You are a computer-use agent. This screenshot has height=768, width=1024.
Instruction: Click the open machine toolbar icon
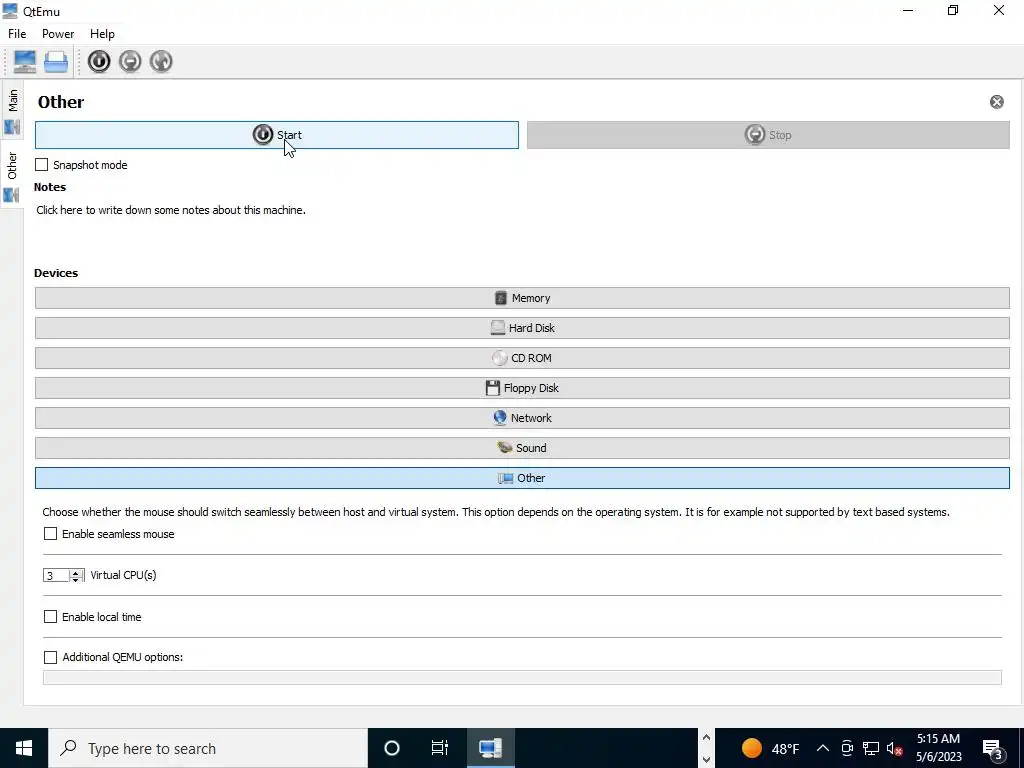56,61
